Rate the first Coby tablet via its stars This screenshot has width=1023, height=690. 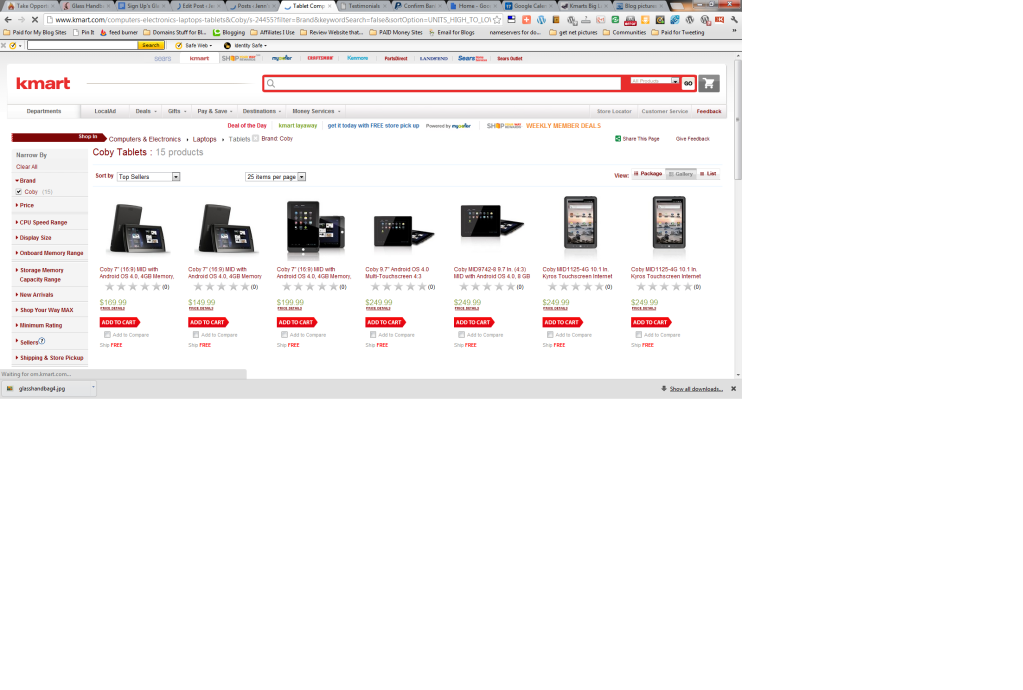(132, 287)
